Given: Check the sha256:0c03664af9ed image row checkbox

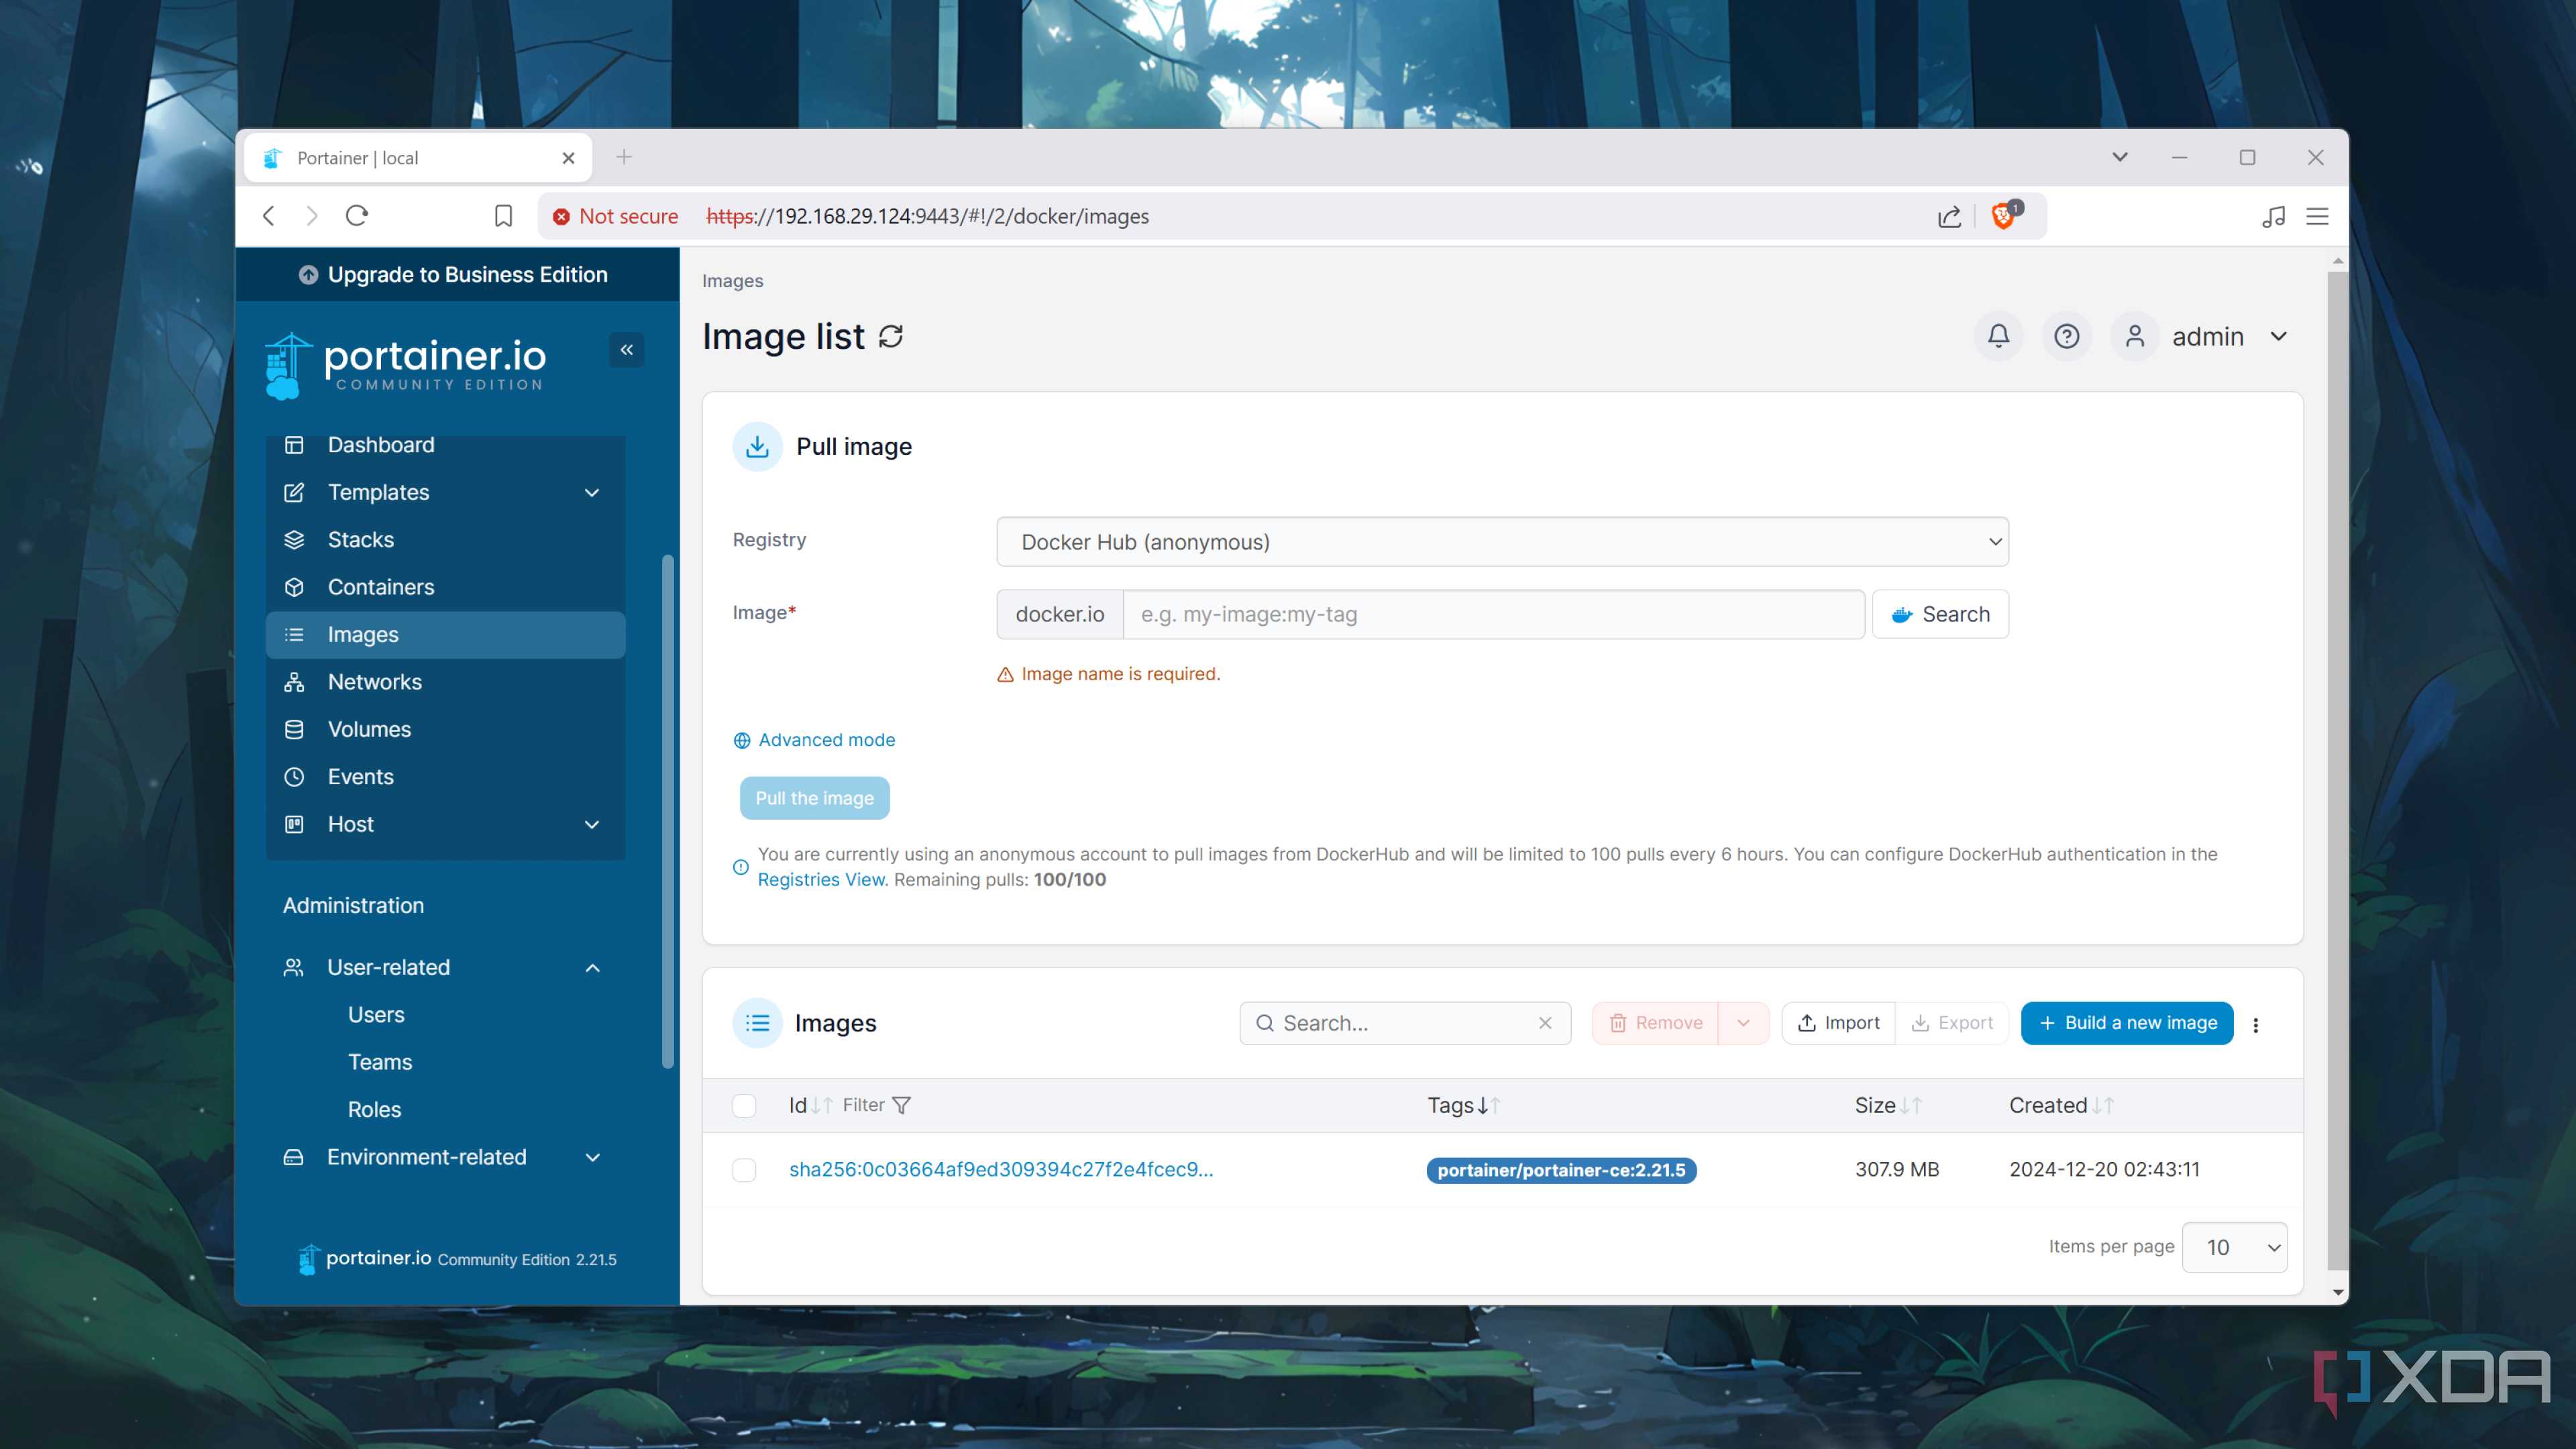Looking at the screenshot, I should pos(744,1170).
